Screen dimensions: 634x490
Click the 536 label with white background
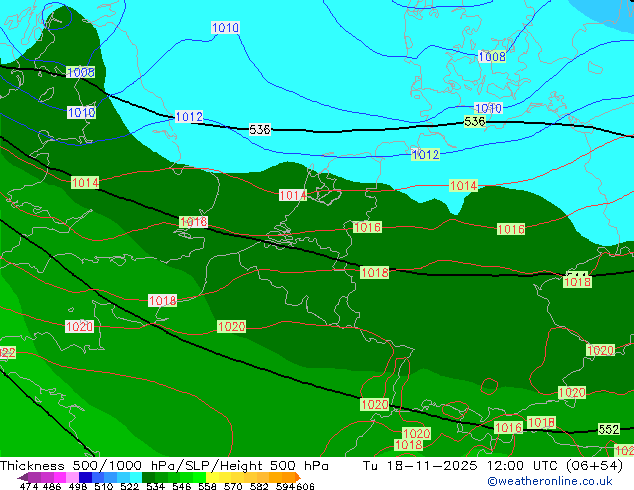[260, 129]
